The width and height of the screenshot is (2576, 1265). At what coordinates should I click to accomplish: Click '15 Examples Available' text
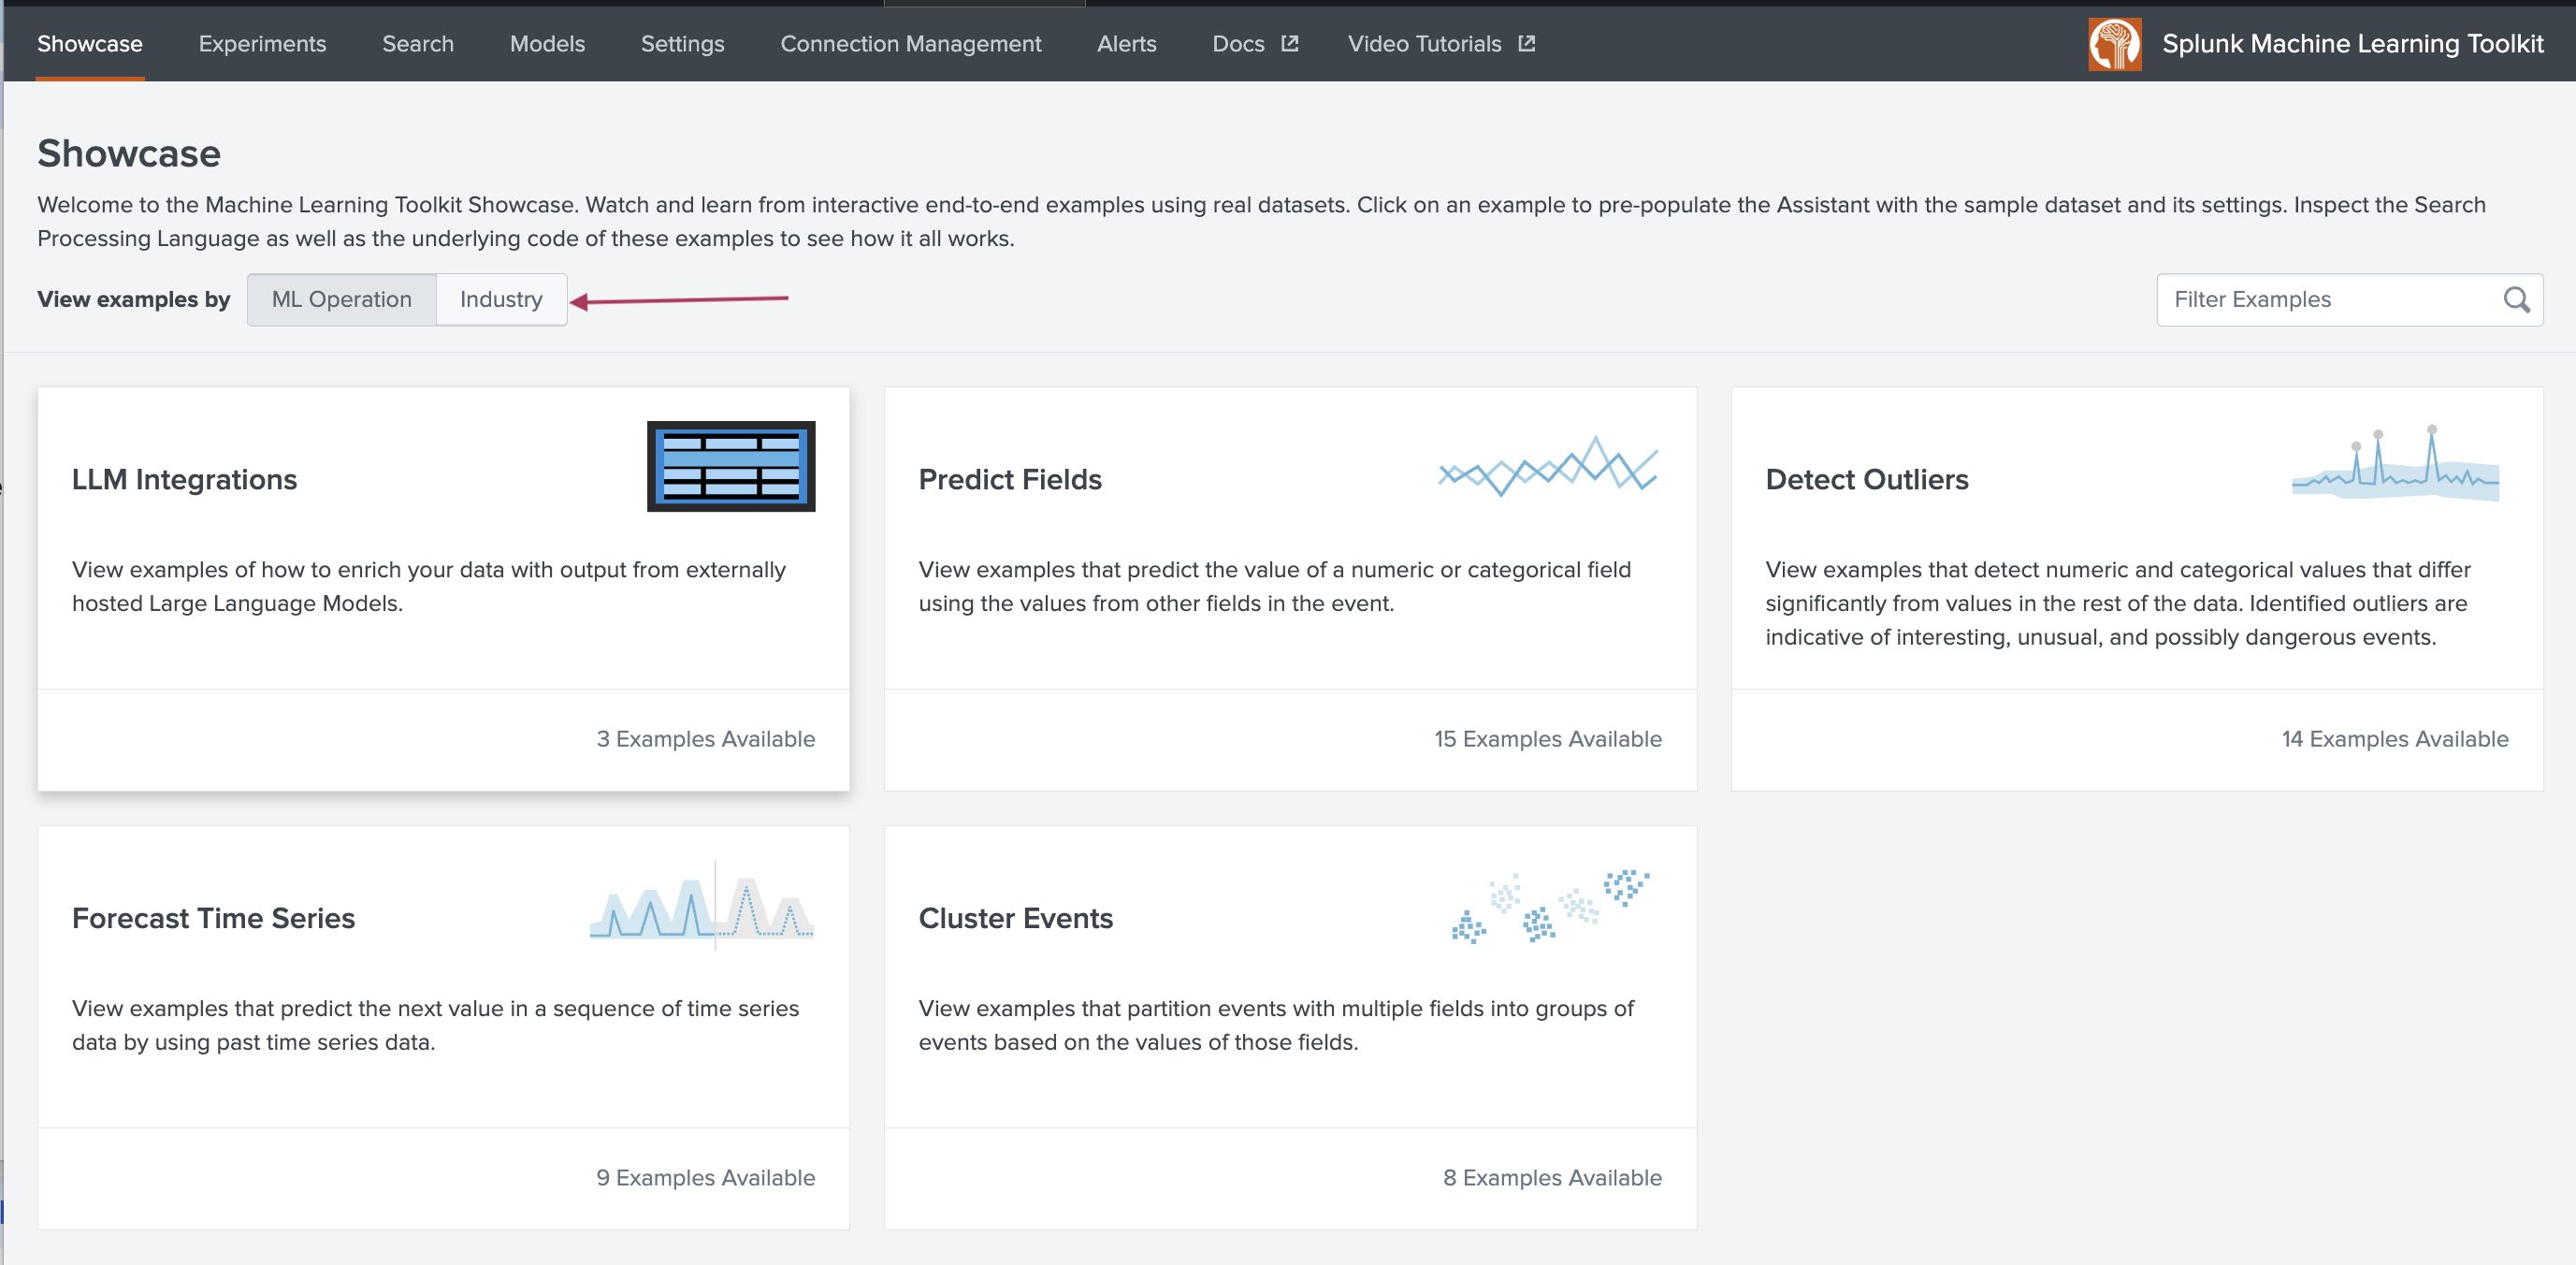1548,739
